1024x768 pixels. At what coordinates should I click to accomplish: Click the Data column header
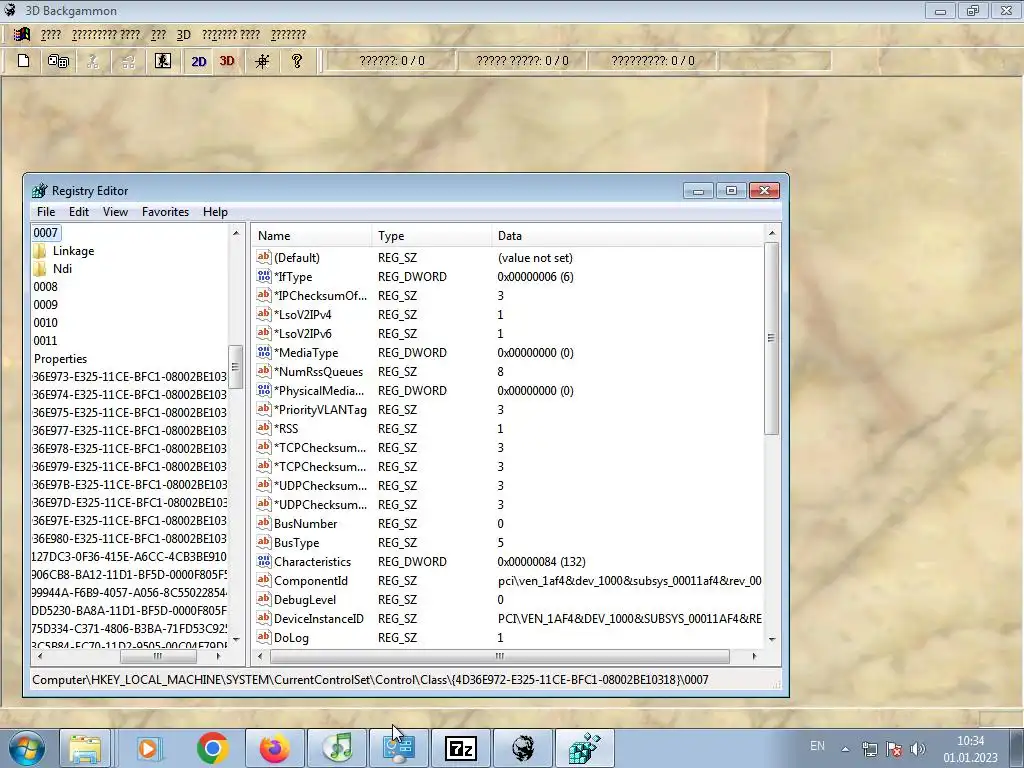tap(627, 236)
